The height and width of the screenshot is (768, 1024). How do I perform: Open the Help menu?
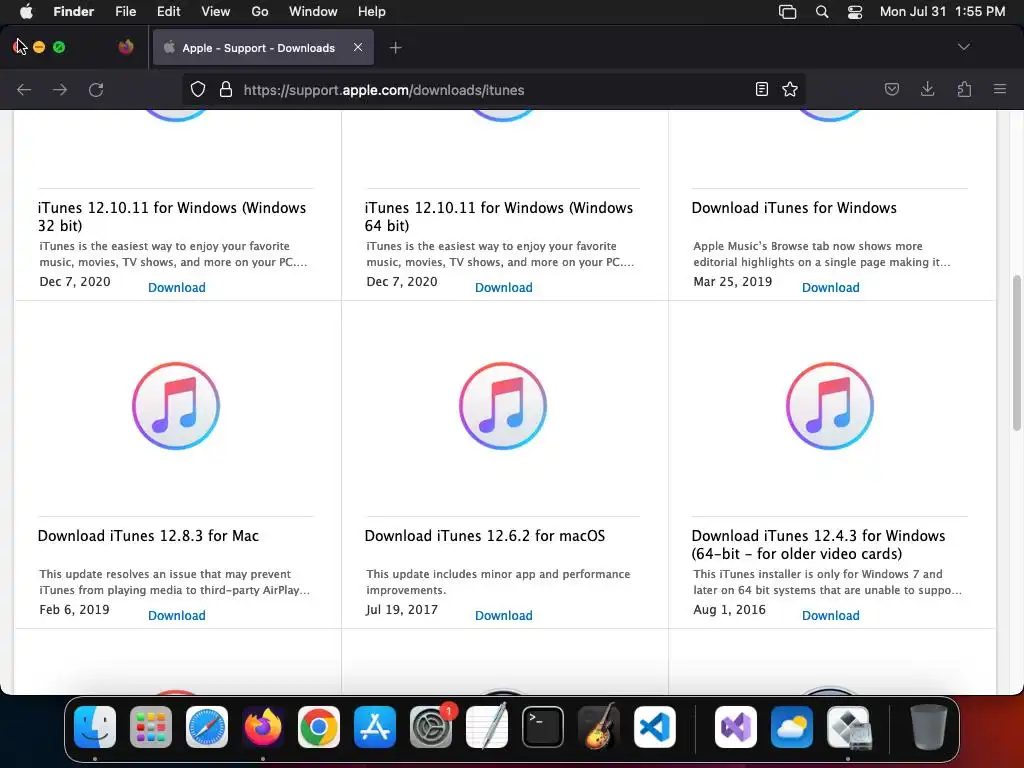coord(372,11)
